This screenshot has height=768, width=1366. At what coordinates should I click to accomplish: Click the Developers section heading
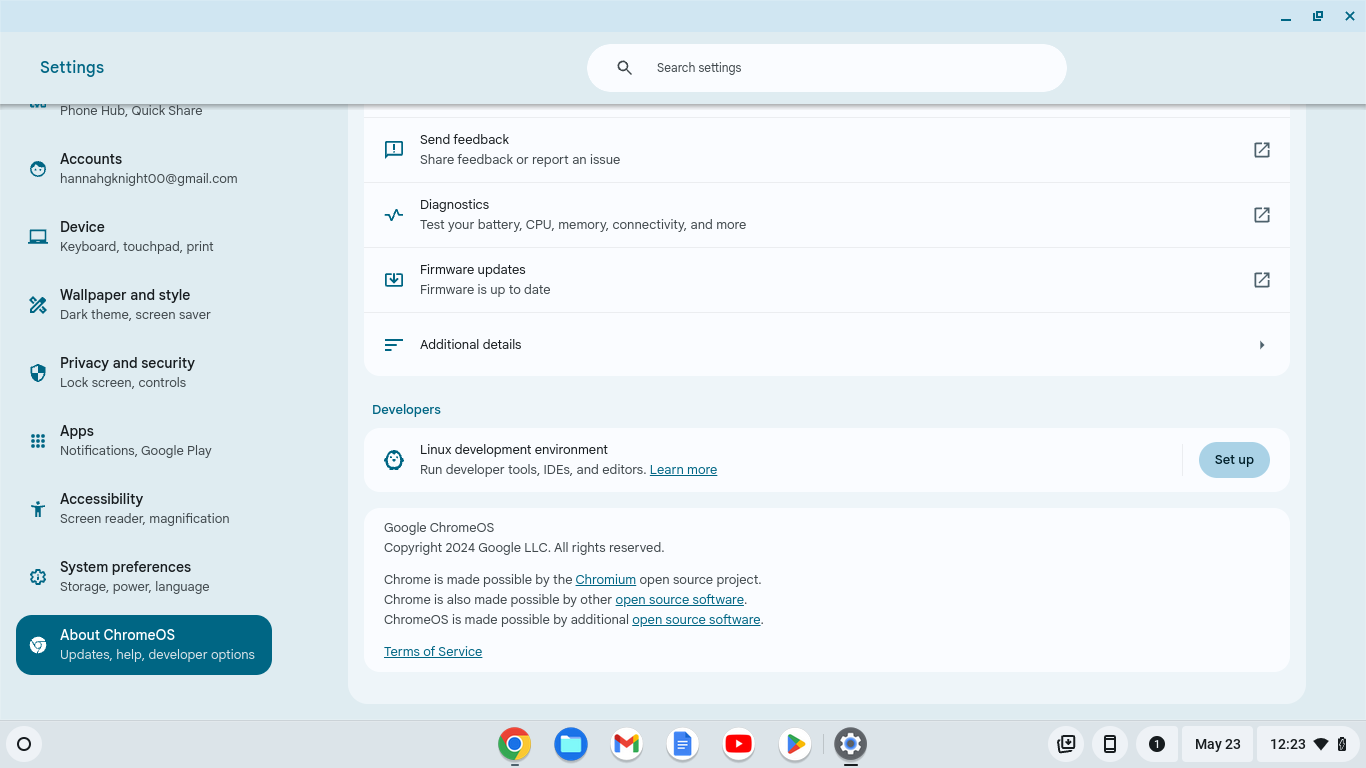406,410
